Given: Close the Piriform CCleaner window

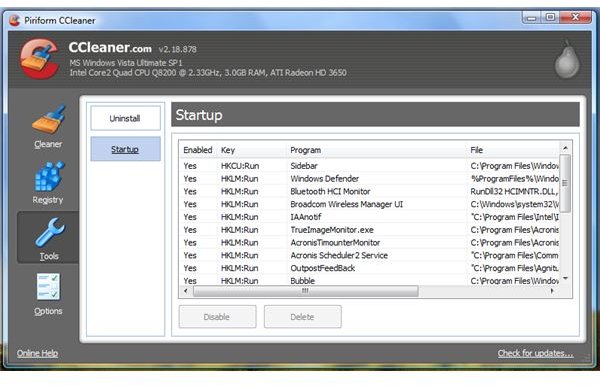Looking at the screenshot, I should (x=575, y=17).
